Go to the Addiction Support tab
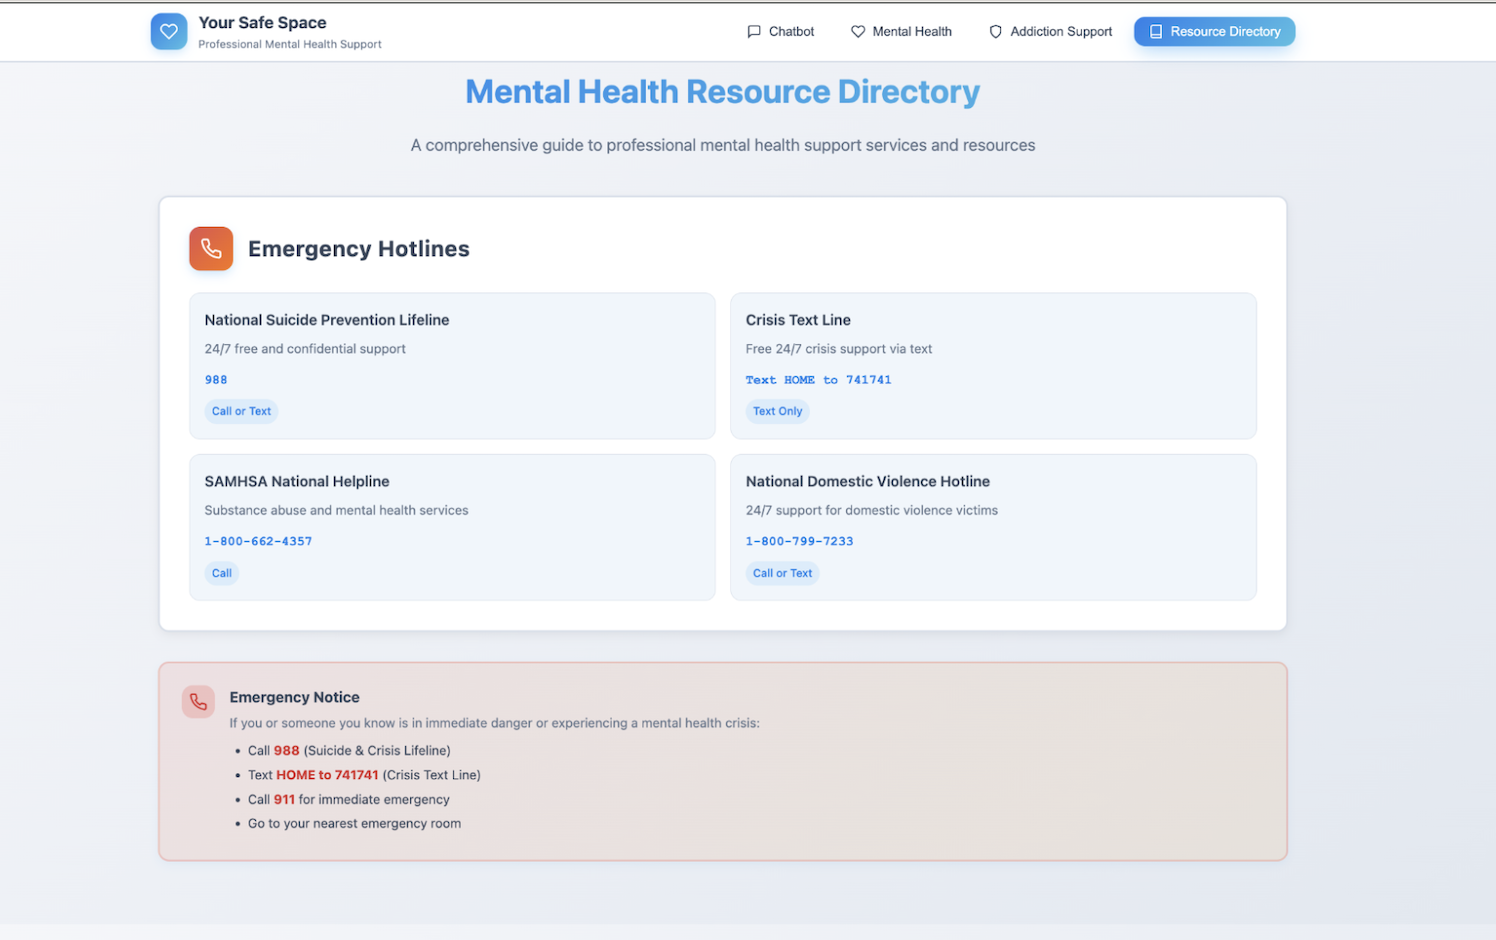 (1050, 32)
